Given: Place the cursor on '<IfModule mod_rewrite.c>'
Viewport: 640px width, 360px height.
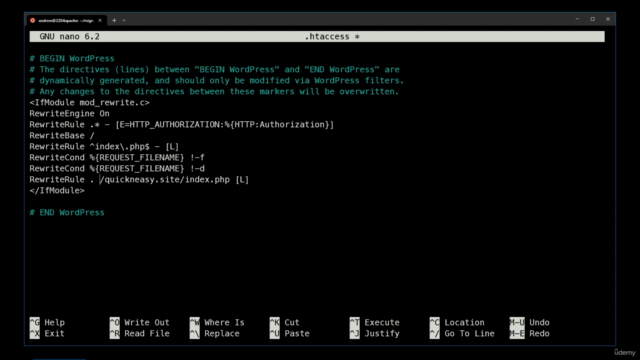Looking at the screenshot, I should [89, 102].
